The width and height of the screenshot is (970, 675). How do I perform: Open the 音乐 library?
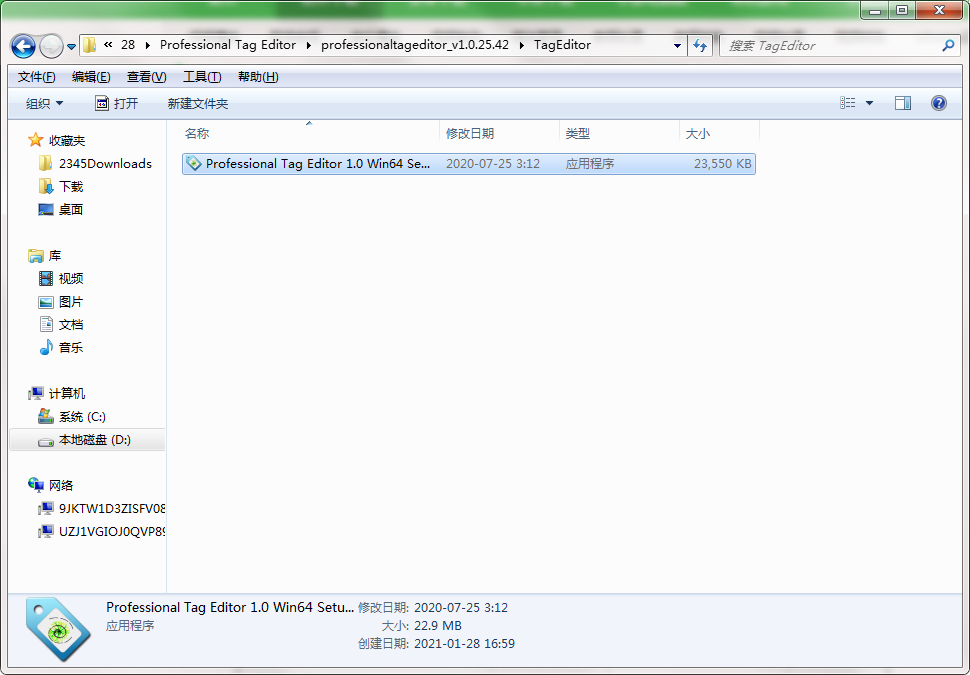[x=71, y=347]
